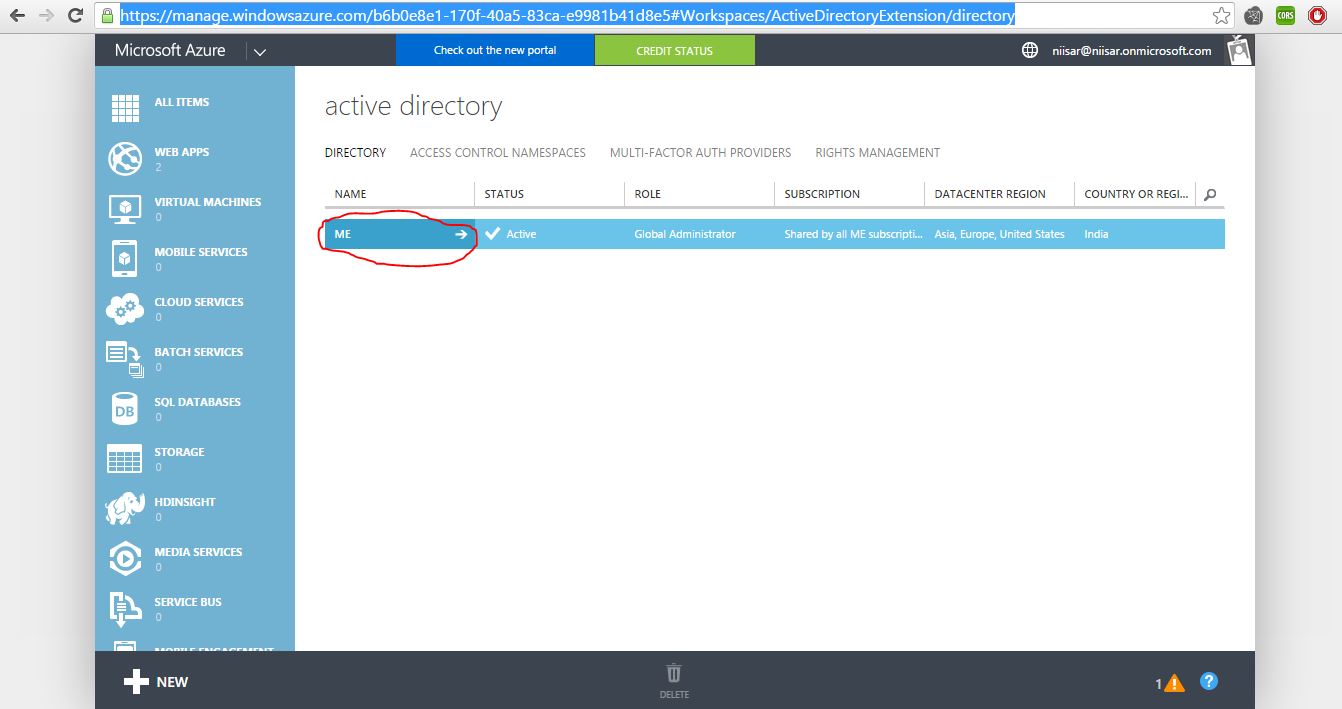
Task: Sort by the Datacenter Region column header
Action: click(999, 194)
